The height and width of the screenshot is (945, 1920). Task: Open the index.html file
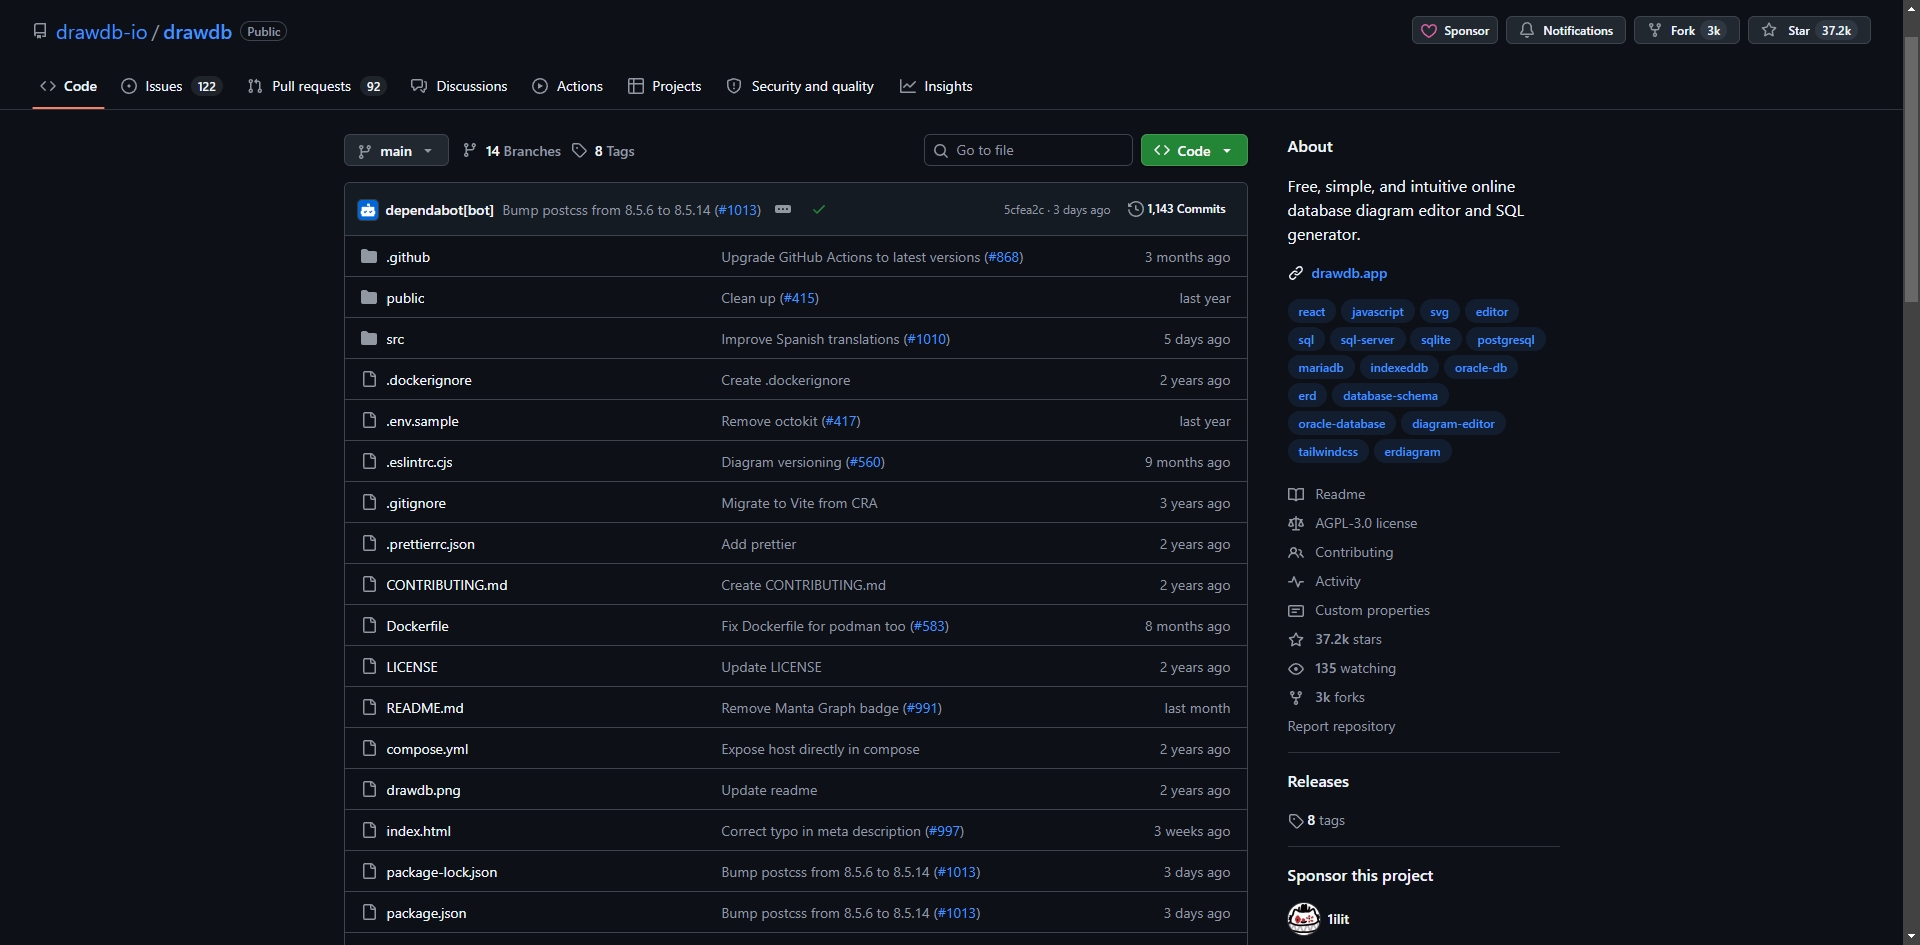coord(418,831)
